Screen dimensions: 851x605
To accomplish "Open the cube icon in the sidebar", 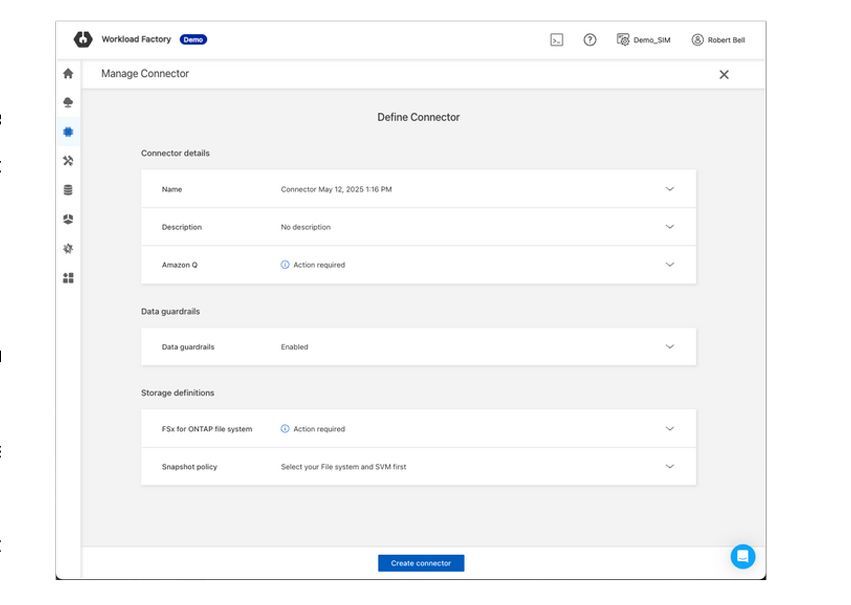I will point(68,219).
